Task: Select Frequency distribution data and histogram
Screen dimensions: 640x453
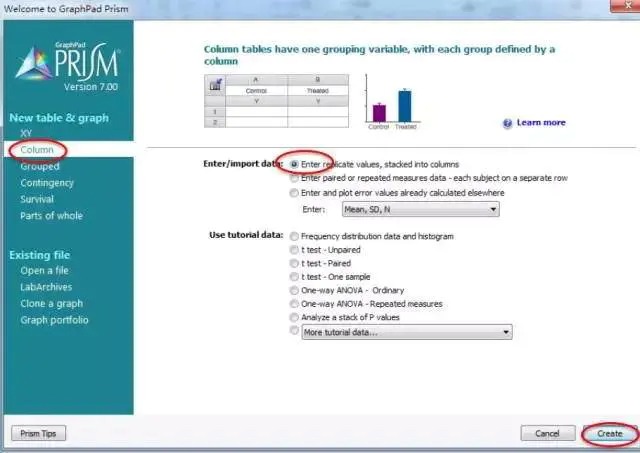Action: (x=294, y=236)
